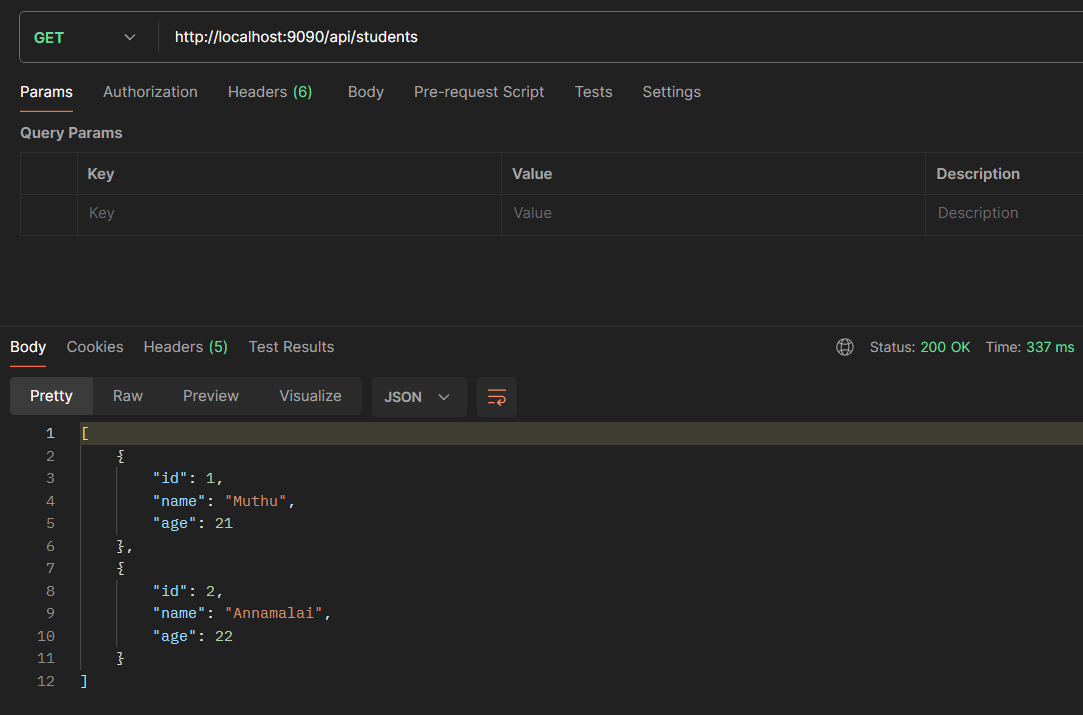Select the Visualize view button

tap(310, 396)
